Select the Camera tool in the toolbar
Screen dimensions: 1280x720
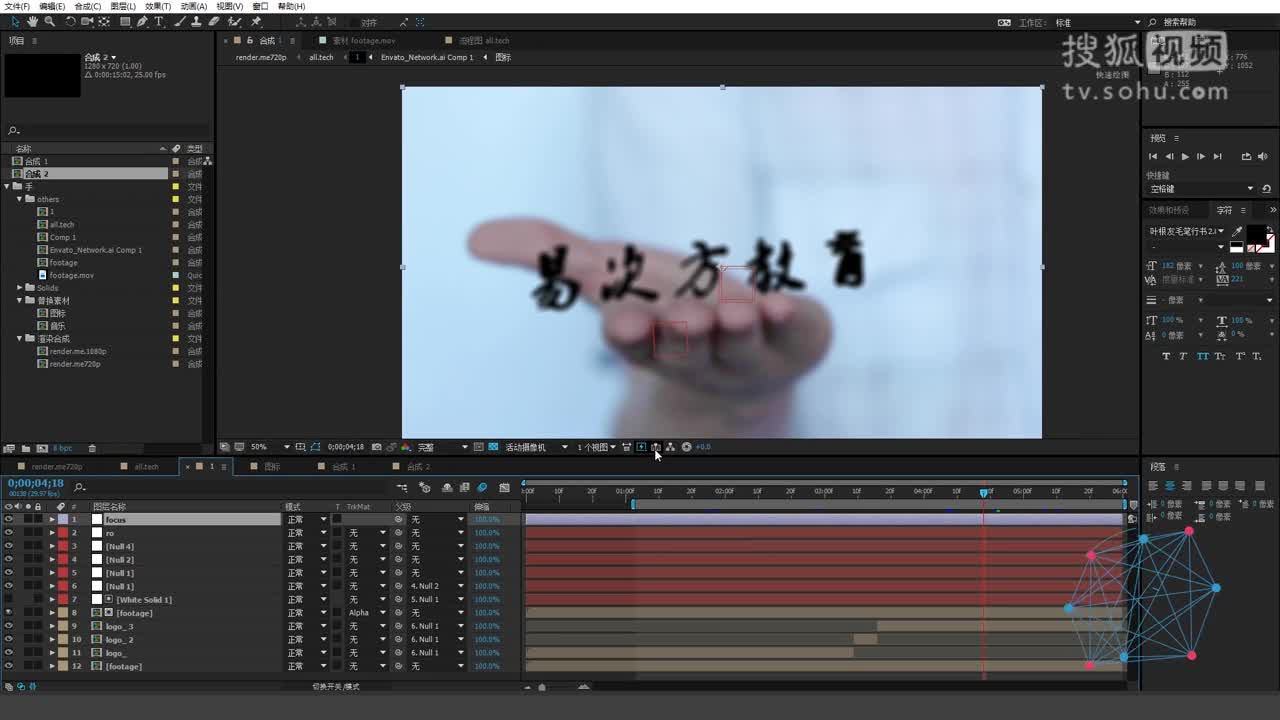[x=87, y=22]
